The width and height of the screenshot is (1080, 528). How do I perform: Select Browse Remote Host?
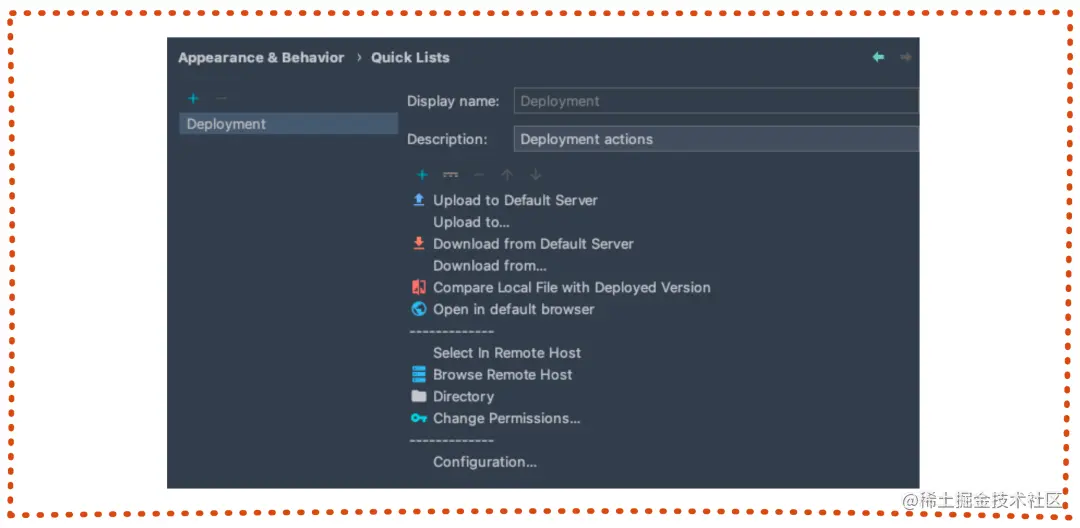pyautogui.click(x=503, y=375)
